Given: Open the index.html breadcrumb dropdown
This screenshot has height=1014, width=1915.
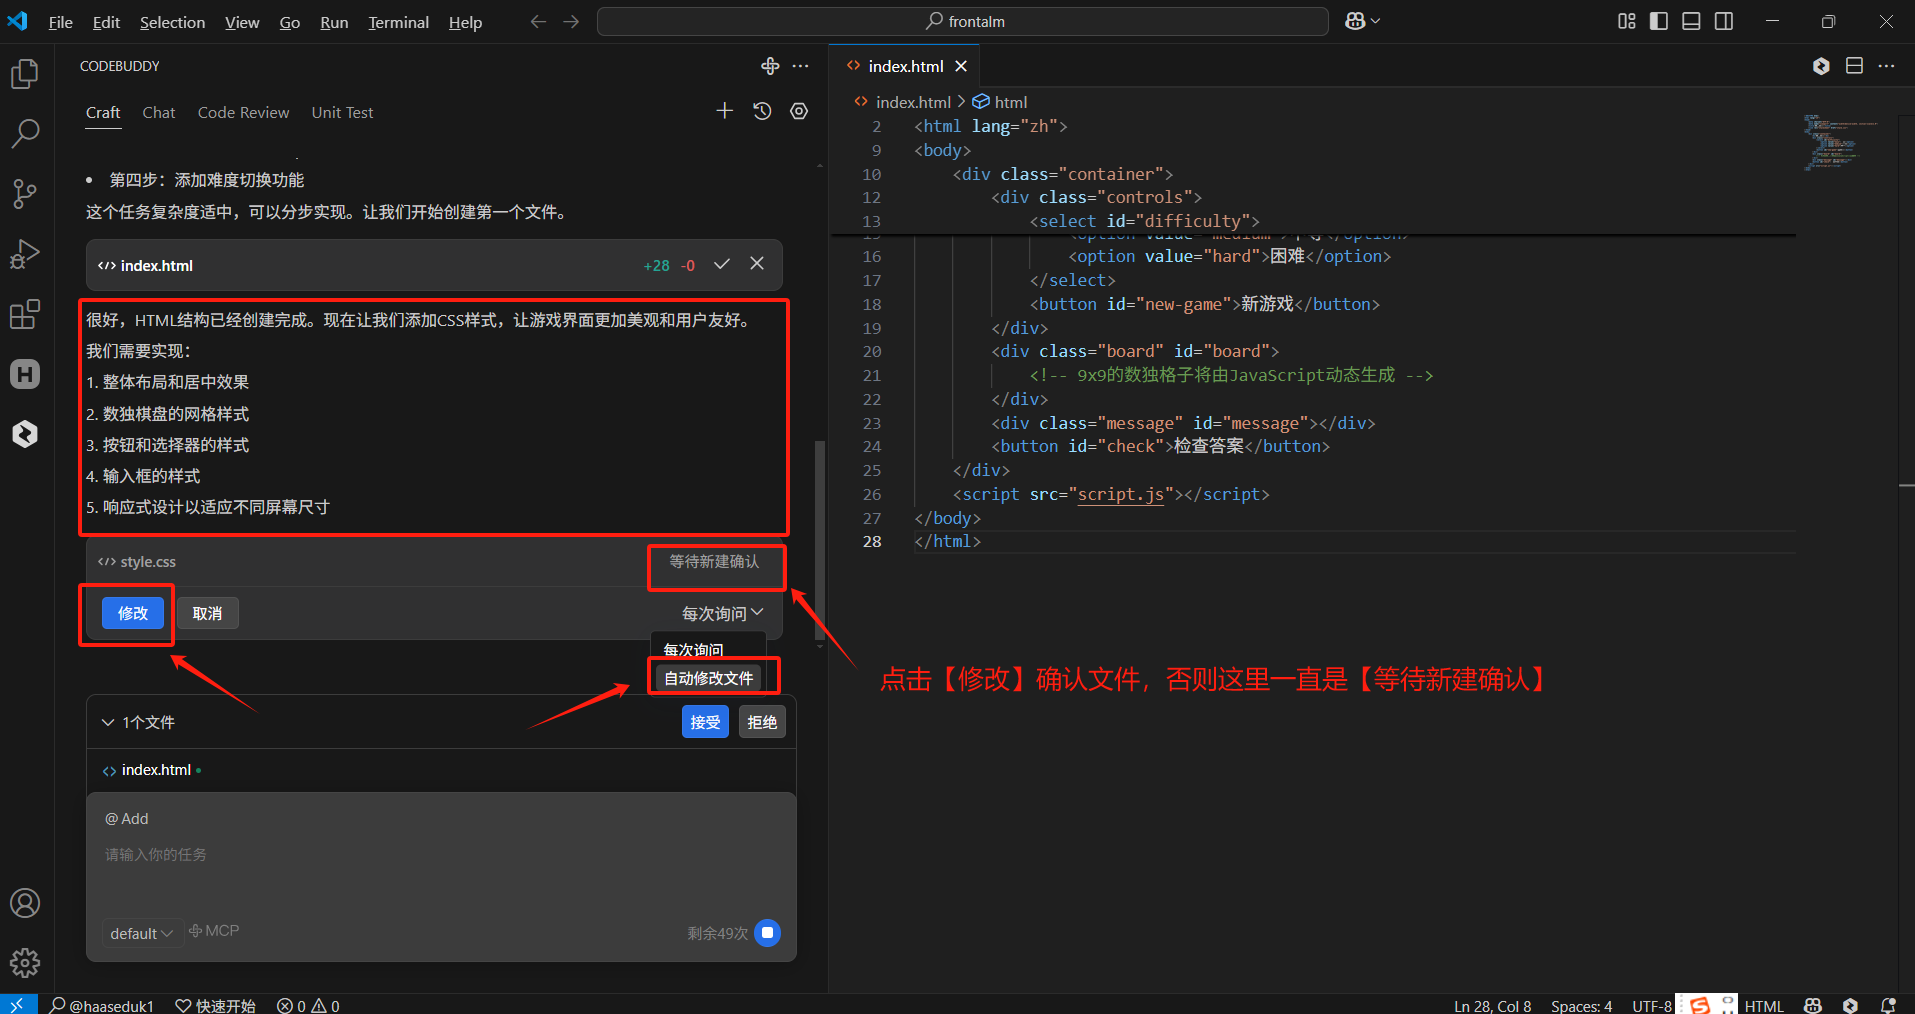Looking at the screenshot, I should 903,102.
